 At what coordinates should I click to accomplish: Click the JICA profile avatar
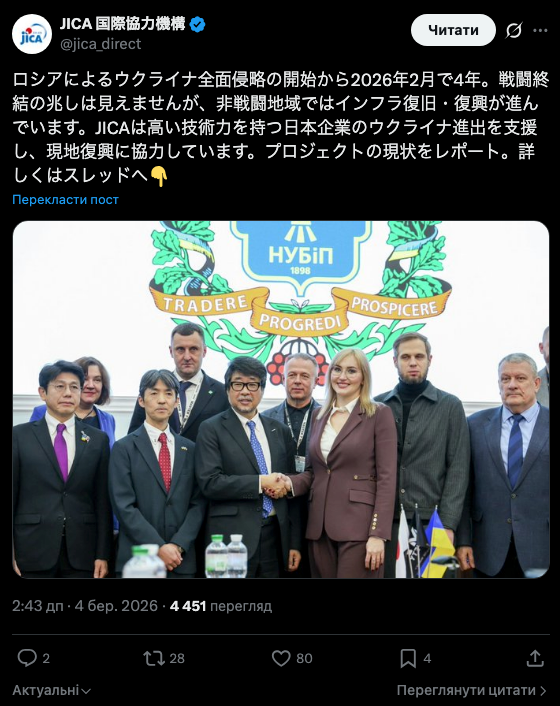click(32, 34)
